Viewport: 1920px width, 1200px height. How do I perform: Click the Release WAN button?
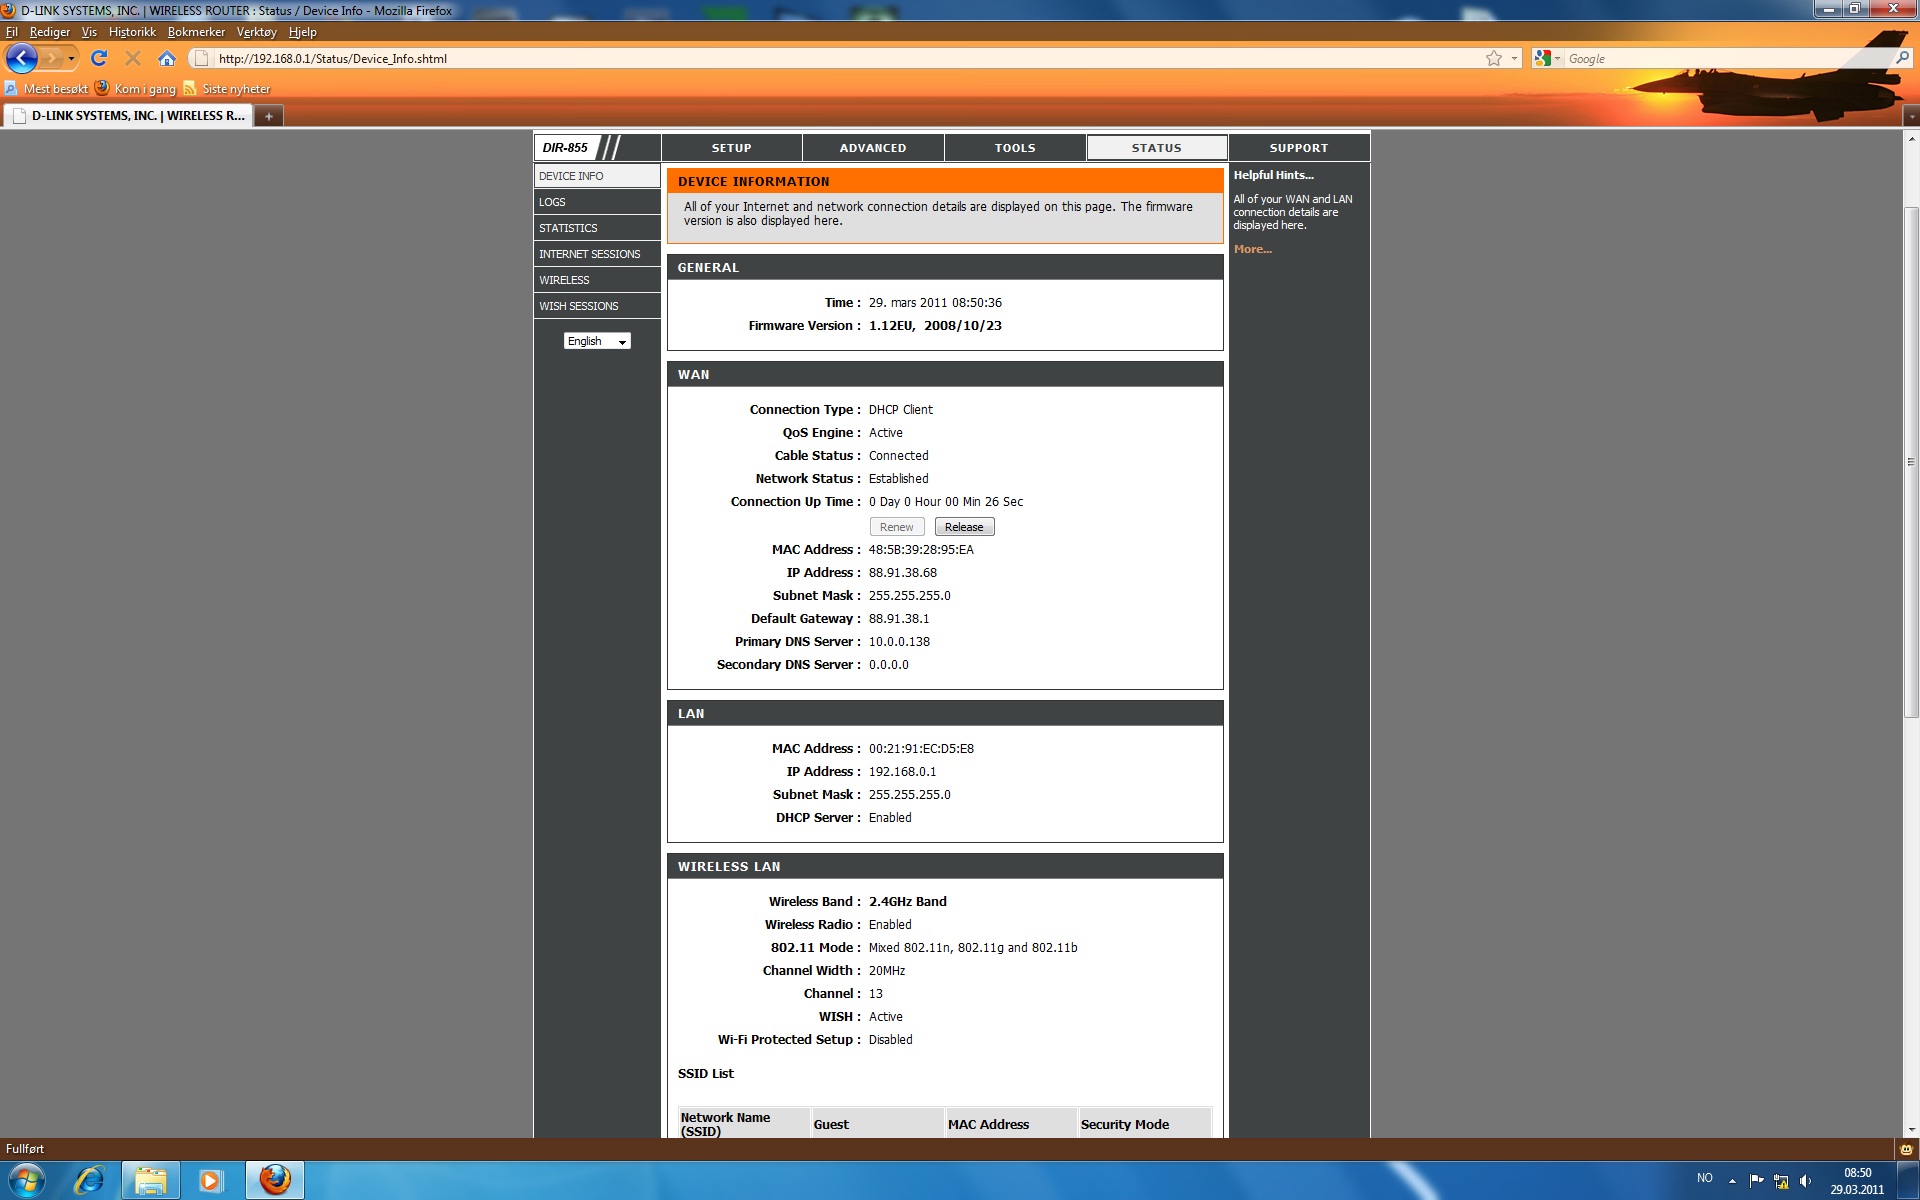964,527
